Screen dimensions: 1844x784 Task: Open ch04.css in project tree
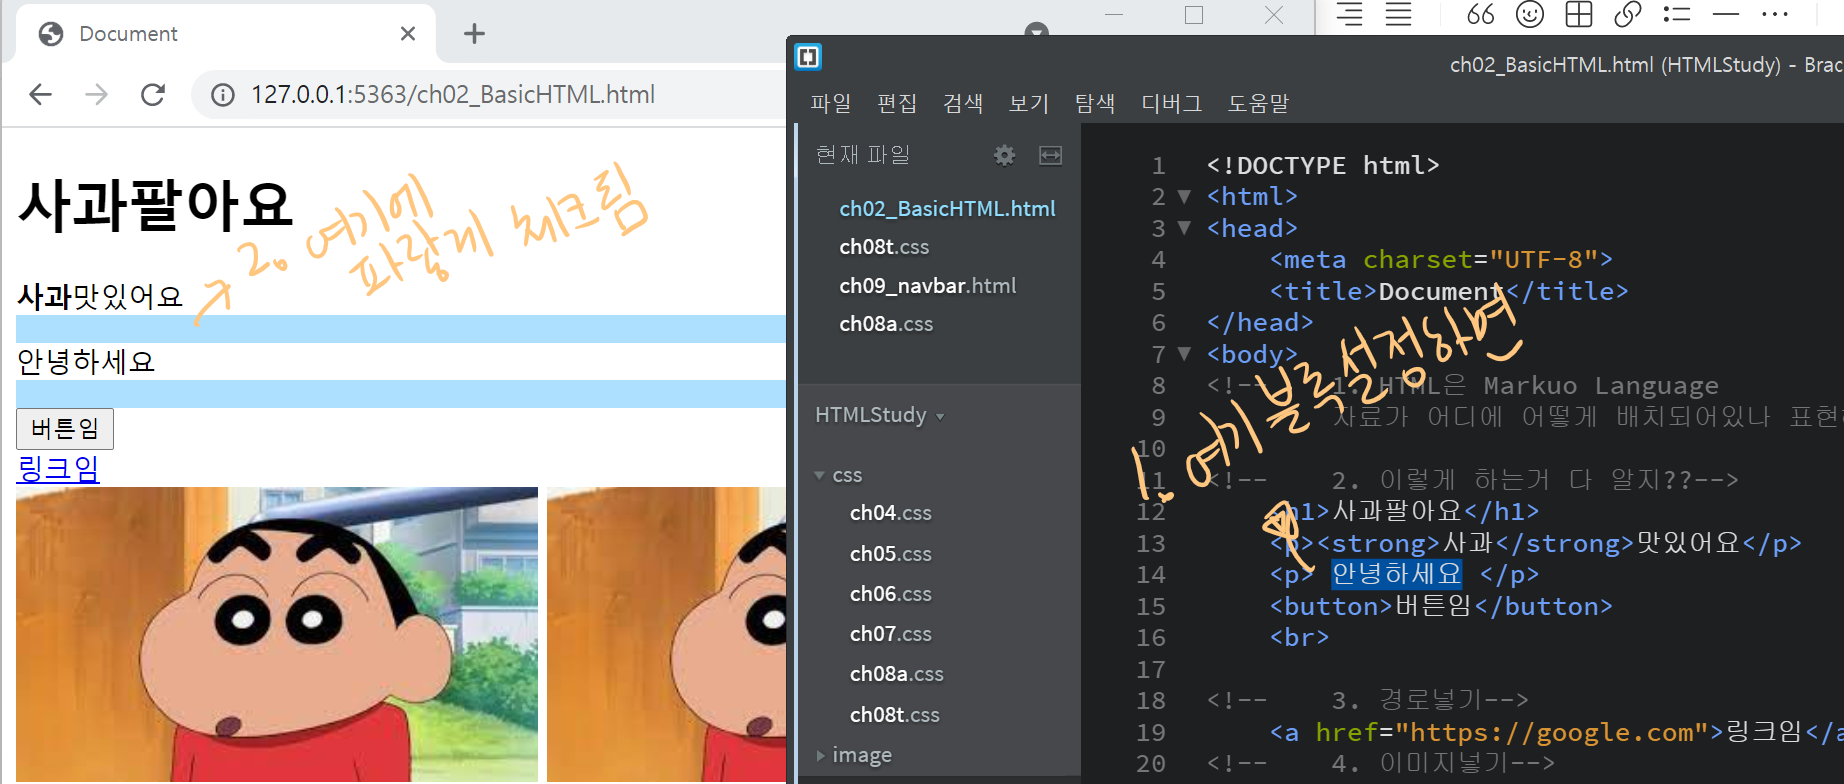click(x=890, y=513)
